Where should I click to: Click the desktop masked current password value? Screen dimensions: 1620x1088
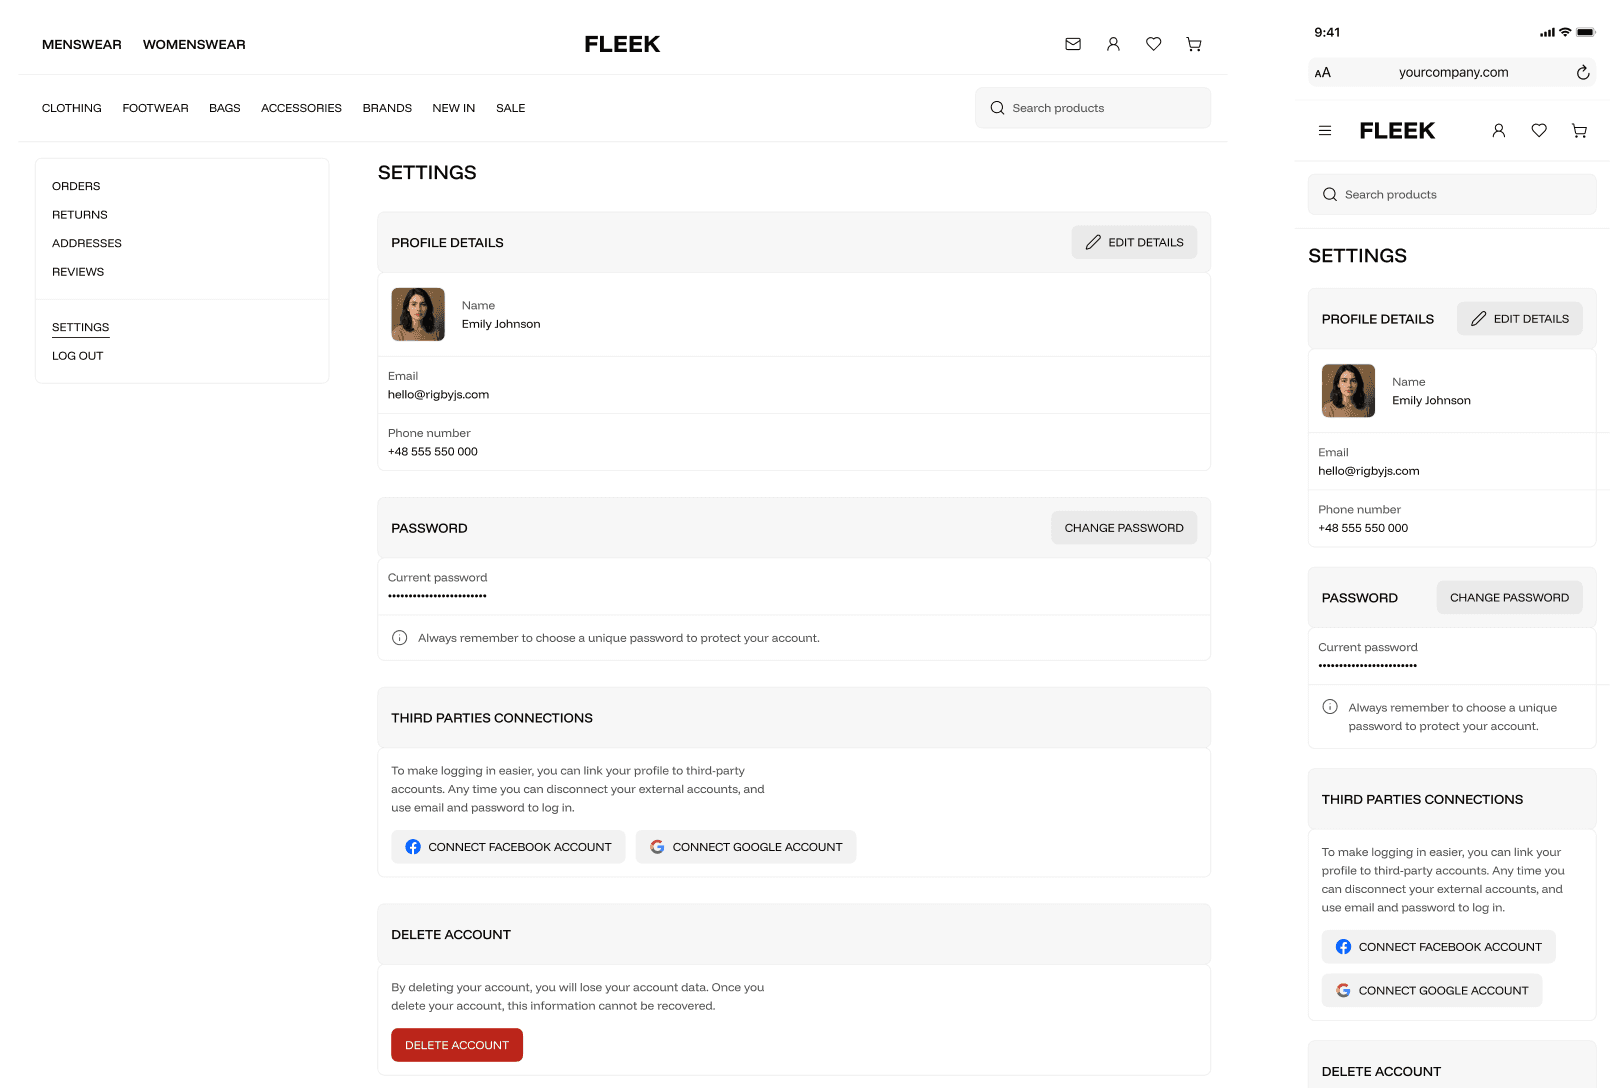pos(437,596)
